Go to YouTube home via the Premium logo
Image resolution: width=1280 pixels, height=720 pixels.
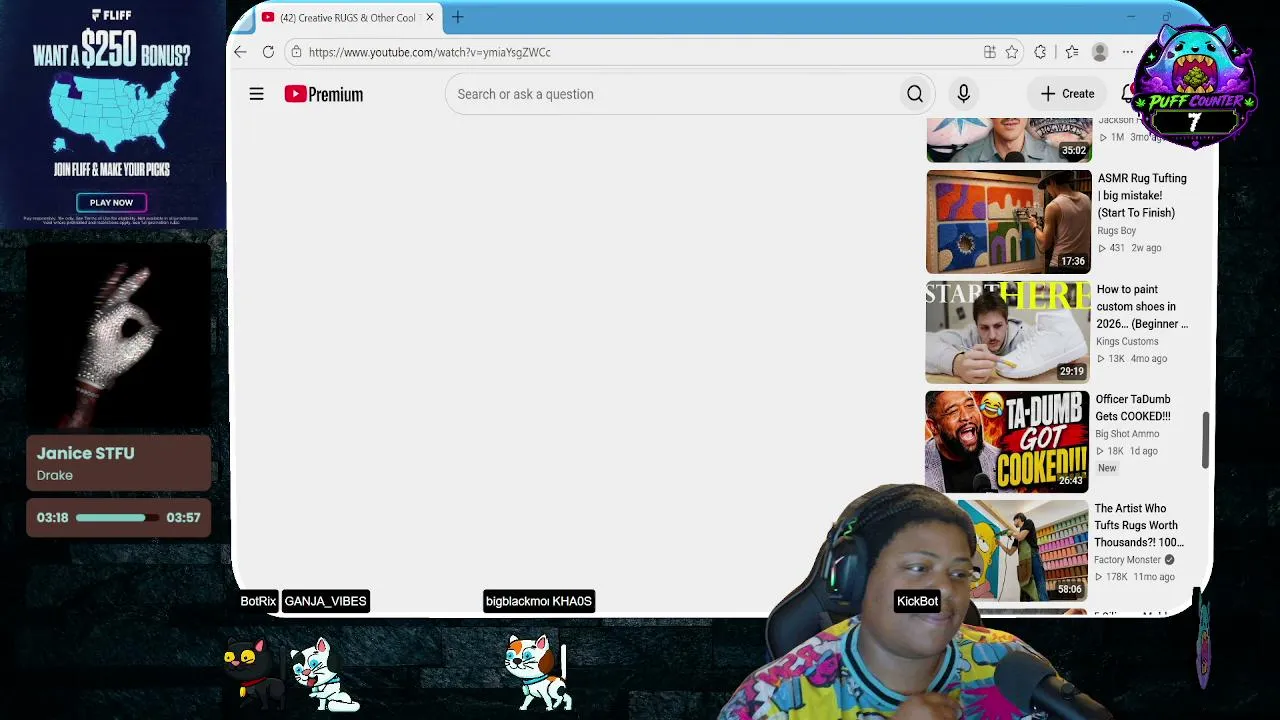tap(323, 94)
